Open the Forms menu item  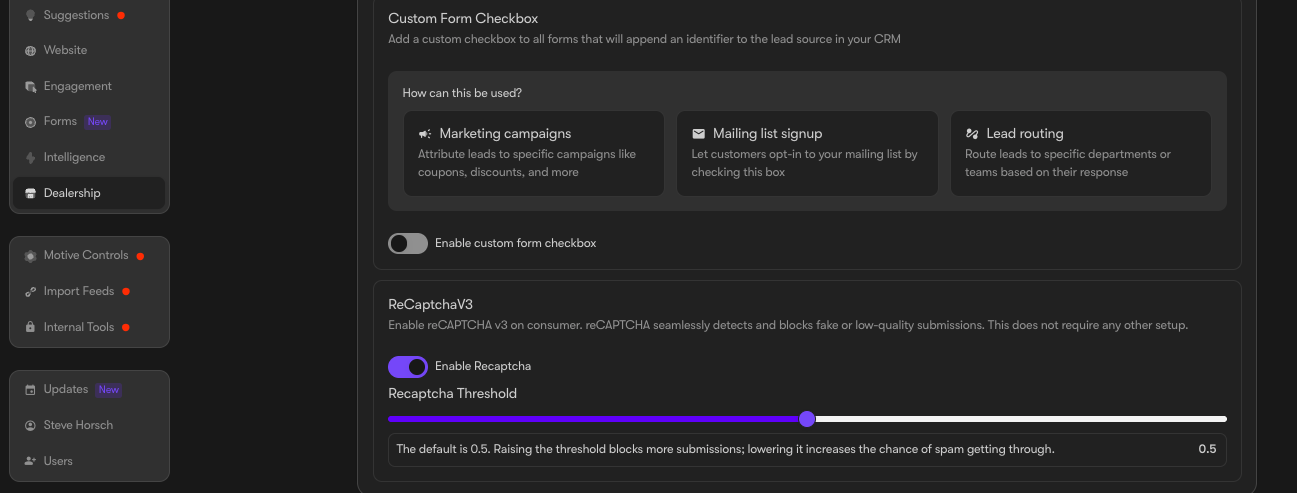point(89,121)
